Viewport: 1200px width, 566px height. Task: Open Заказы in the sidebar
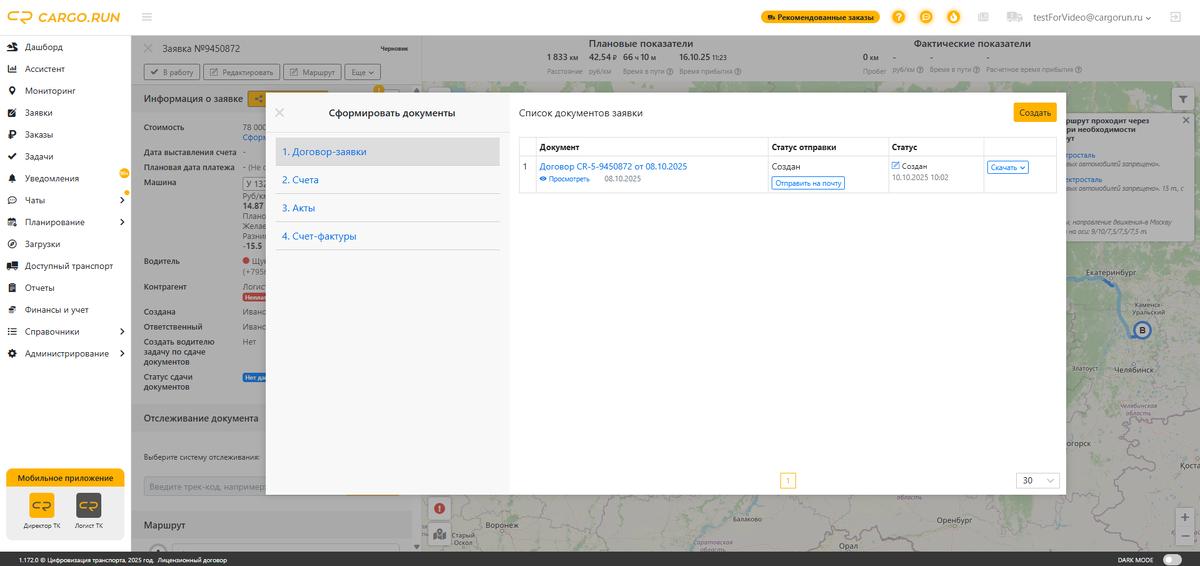pyautogui.click(x=65, y=135)
